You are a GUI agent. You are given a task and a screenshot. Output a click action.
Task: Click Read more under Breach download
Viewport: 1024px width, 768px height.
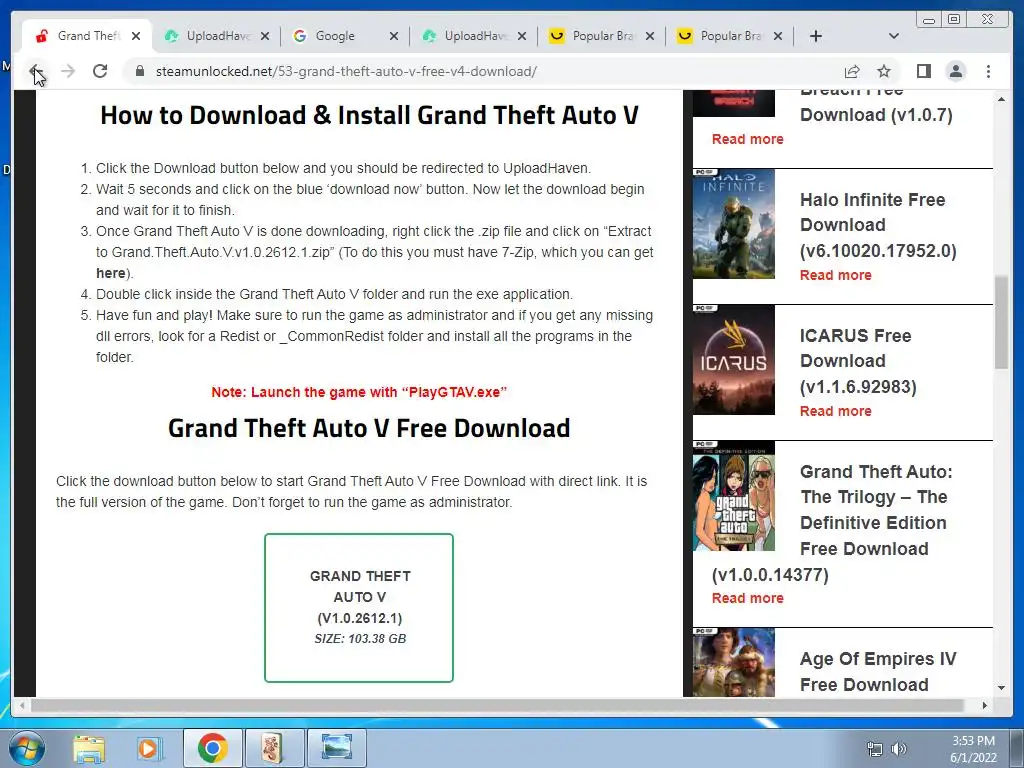(x=747, y=139)
